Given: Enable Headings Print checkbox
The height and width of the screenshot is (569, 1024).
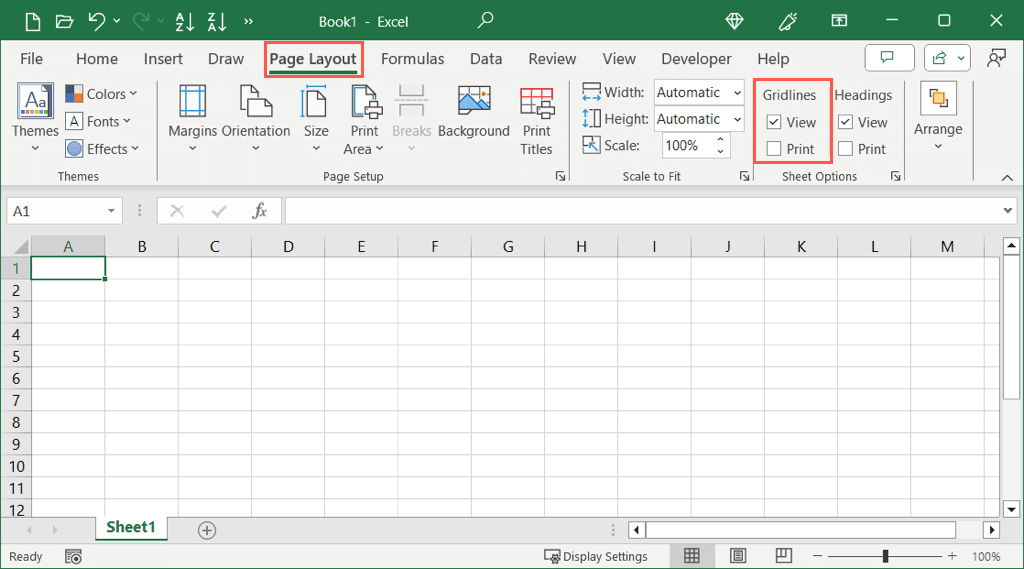Looking at the screenshot, I should 846,149.
